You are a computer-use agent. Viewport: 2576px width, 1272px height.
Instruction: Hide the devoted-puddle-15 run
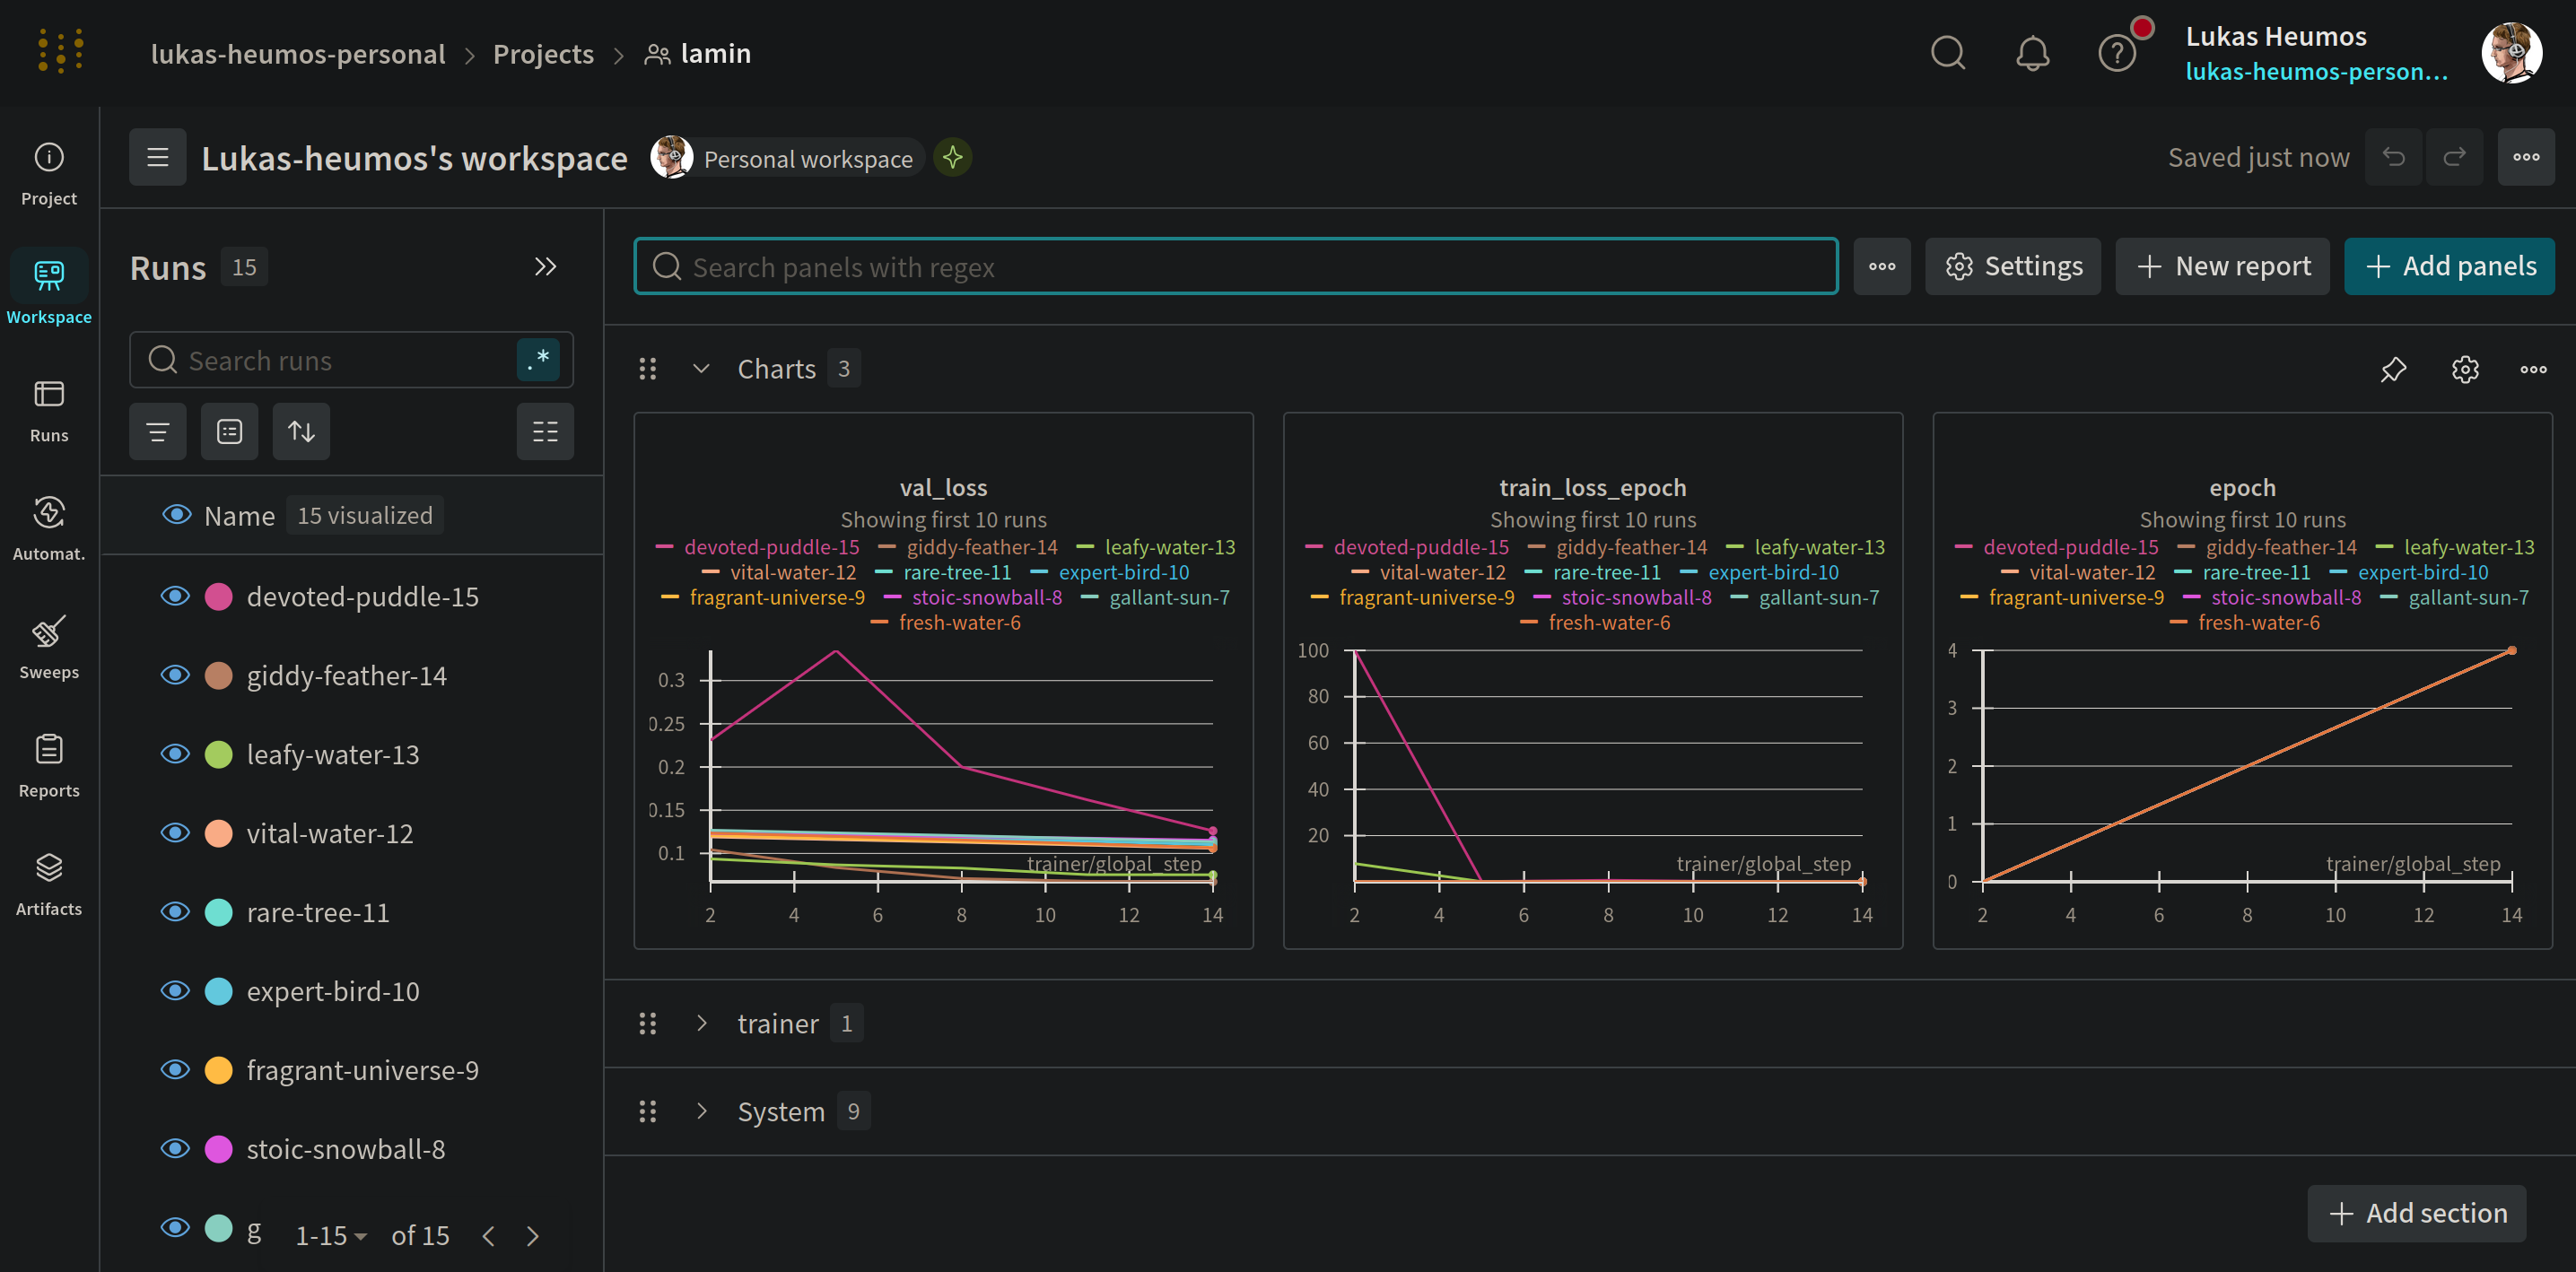(x=175, y=597)
